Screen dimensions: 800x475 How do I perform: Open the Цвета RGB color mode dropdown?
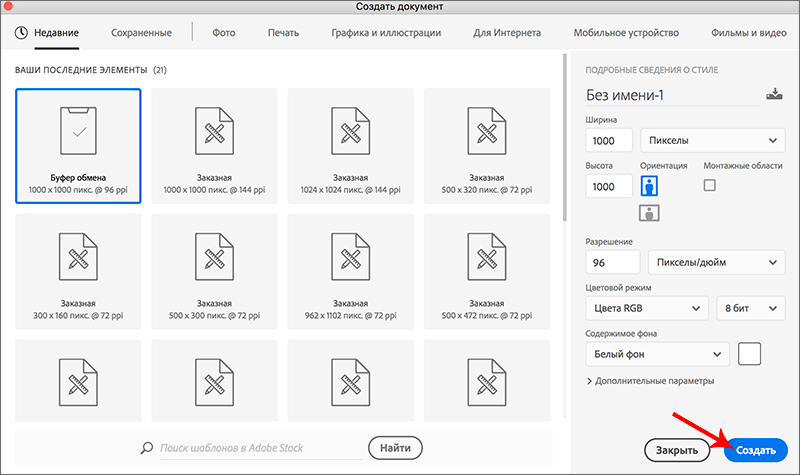pyautogui.click(x=646, y=308)
